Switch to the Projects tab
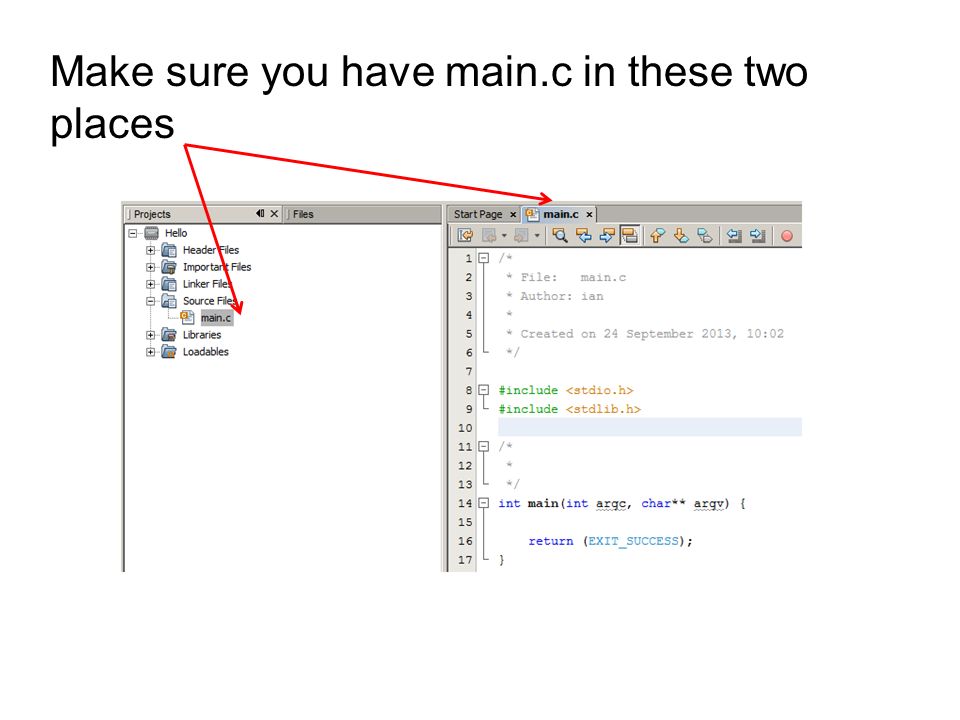Screen dimensions: 960x720 point(152,214)
